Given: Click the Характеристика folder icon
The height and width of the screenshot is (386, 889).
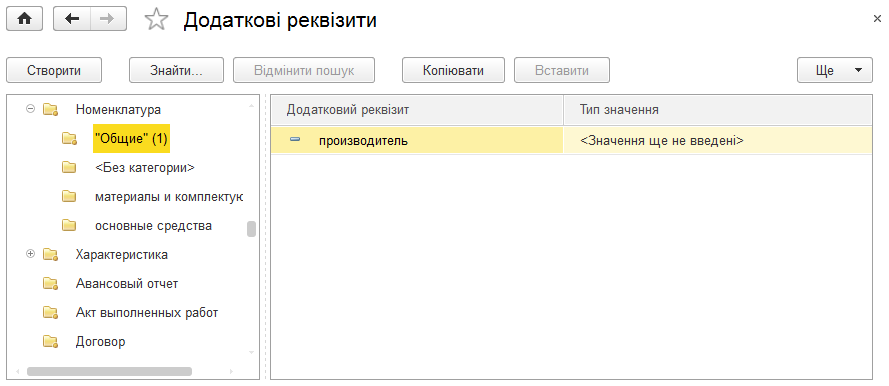Looking at the screenshot, I should [x=51, y=255].
